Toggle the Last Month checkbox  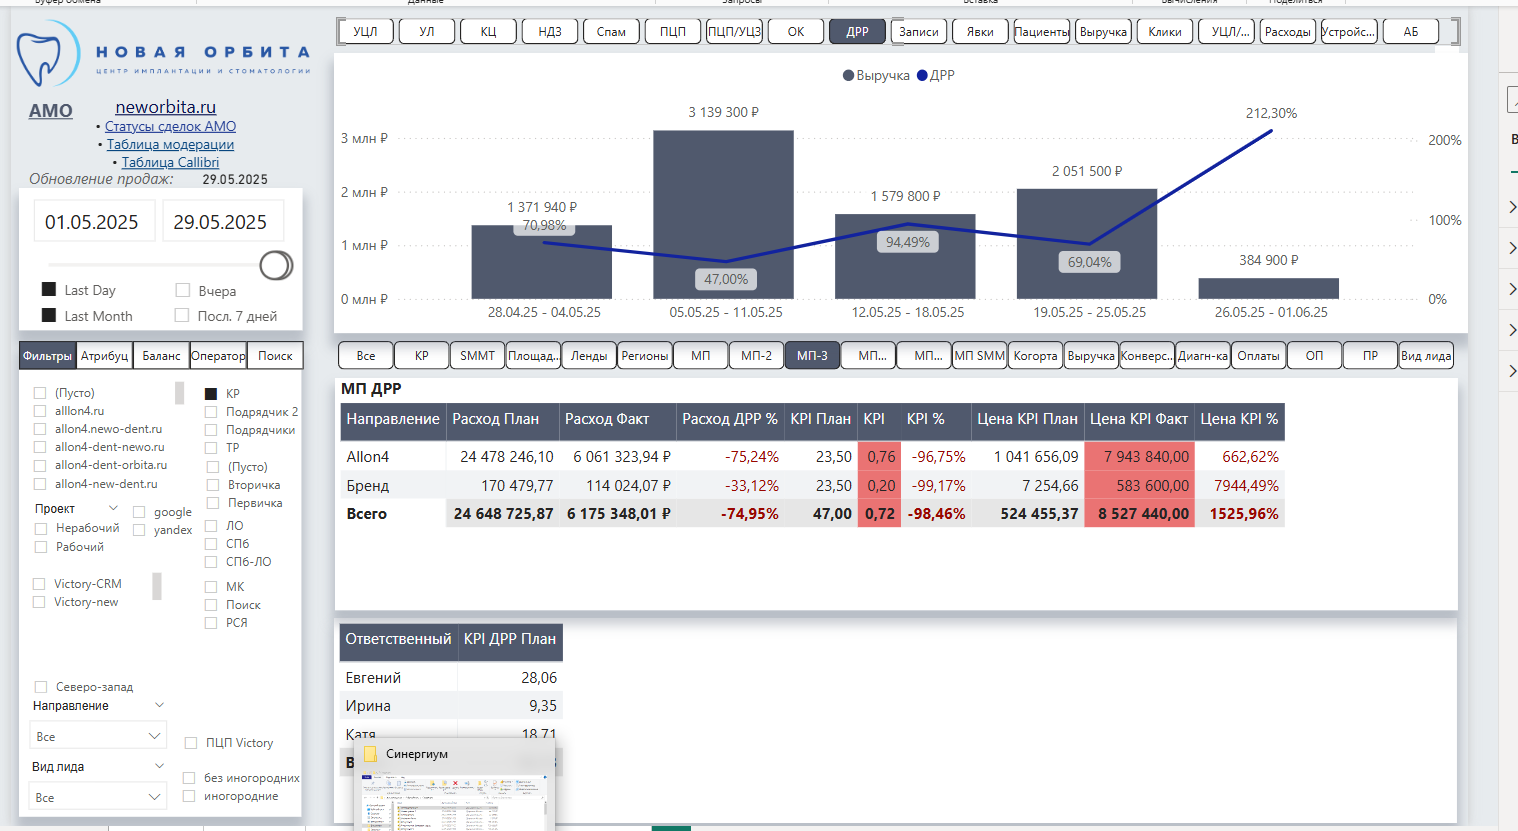coord(49,315)
